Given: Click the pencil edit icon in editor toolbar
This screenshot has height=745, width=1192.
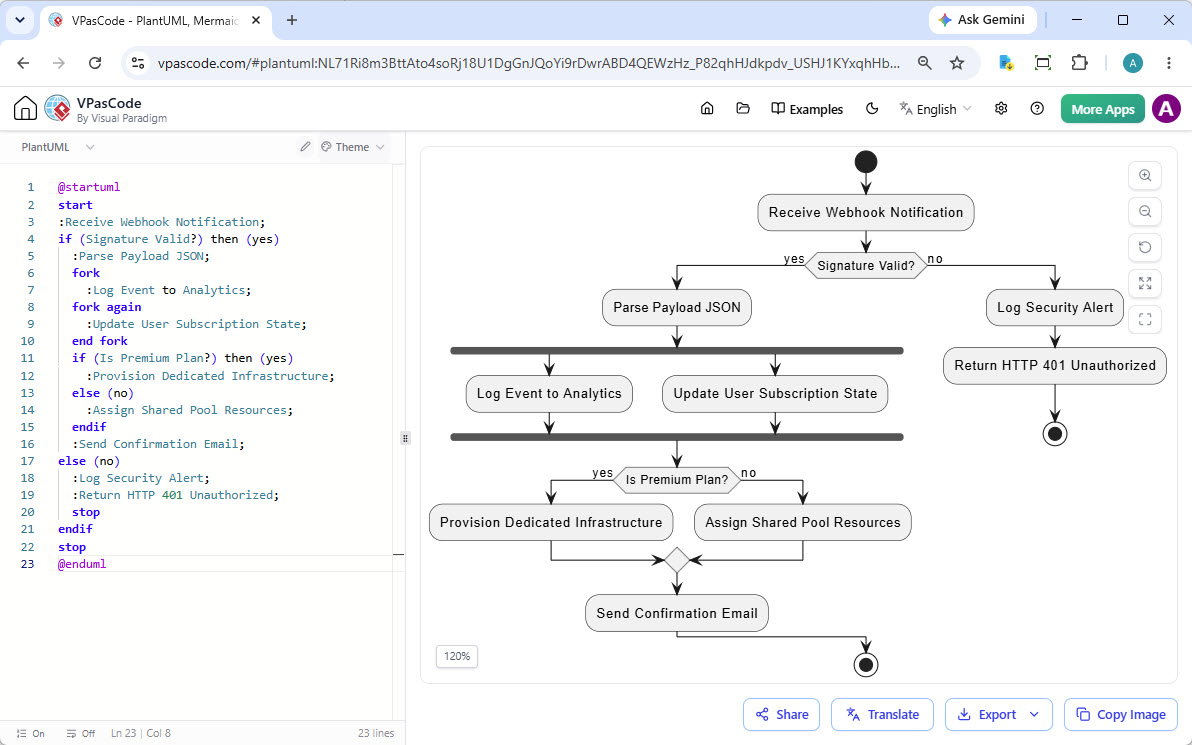Looking at the screenshot, I should 305,147.
